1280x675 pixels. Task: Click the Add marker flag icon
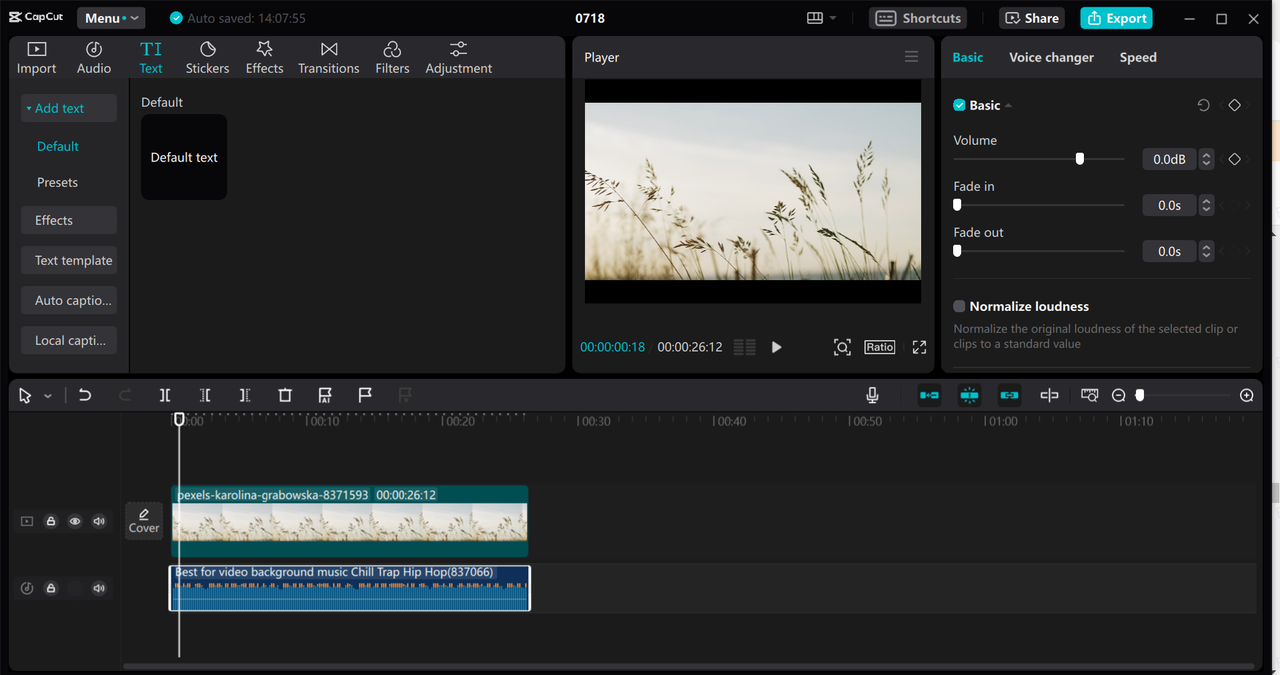coord(365,396)
